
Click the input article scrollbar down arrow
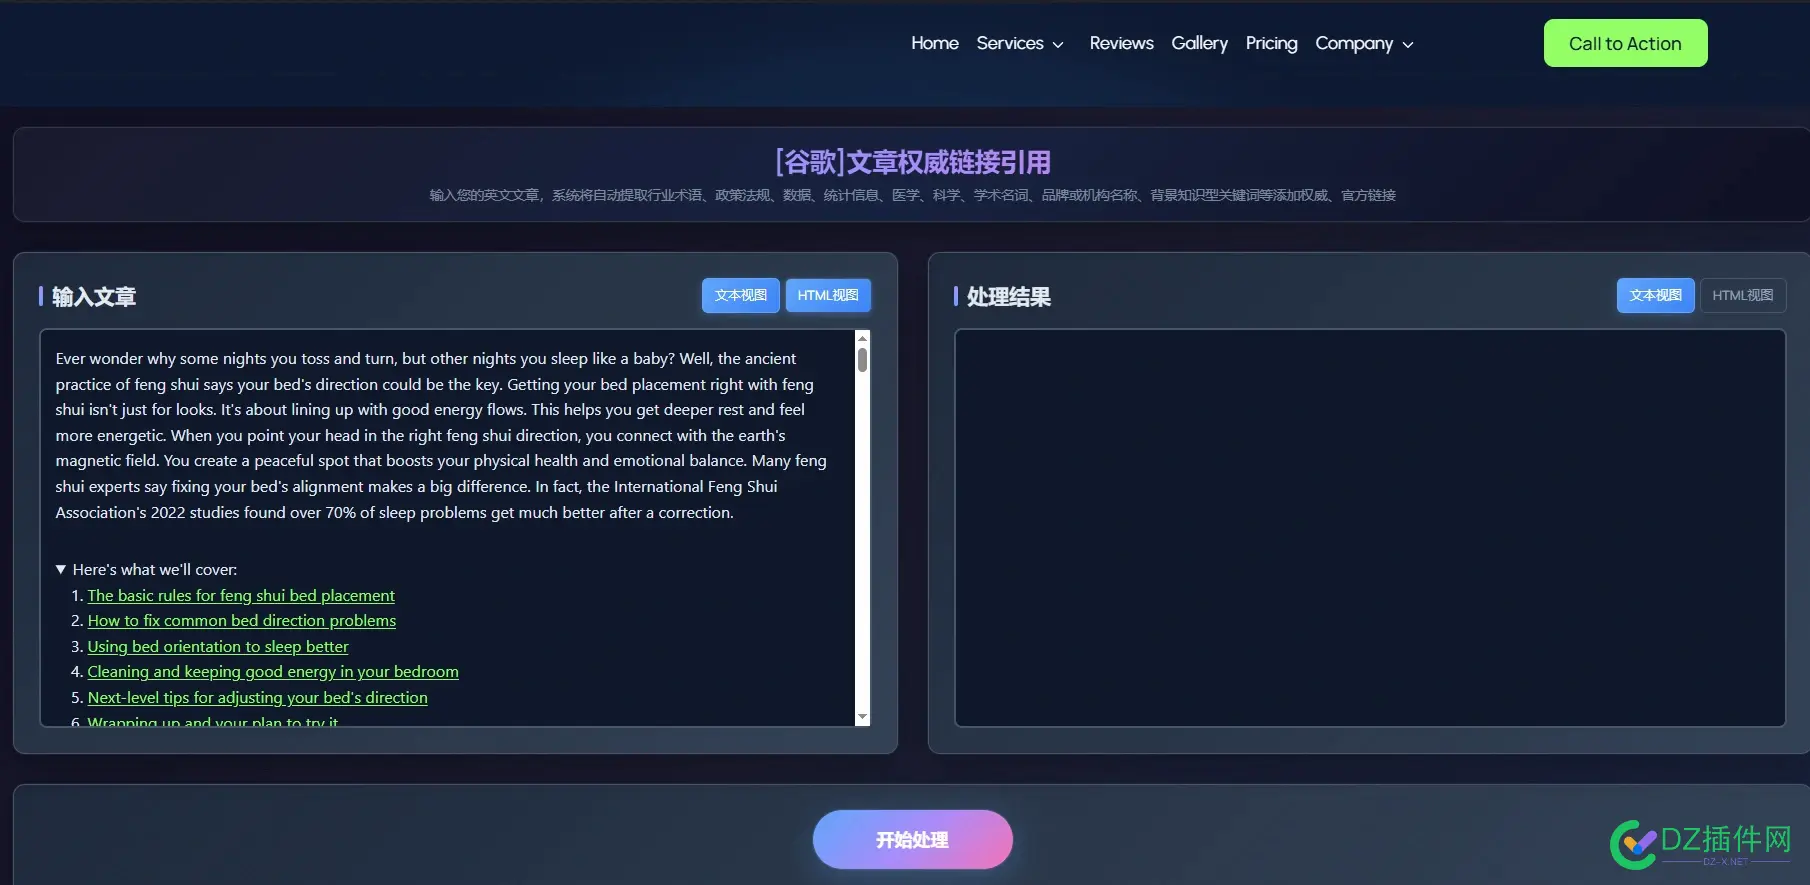tap(862, 717)
